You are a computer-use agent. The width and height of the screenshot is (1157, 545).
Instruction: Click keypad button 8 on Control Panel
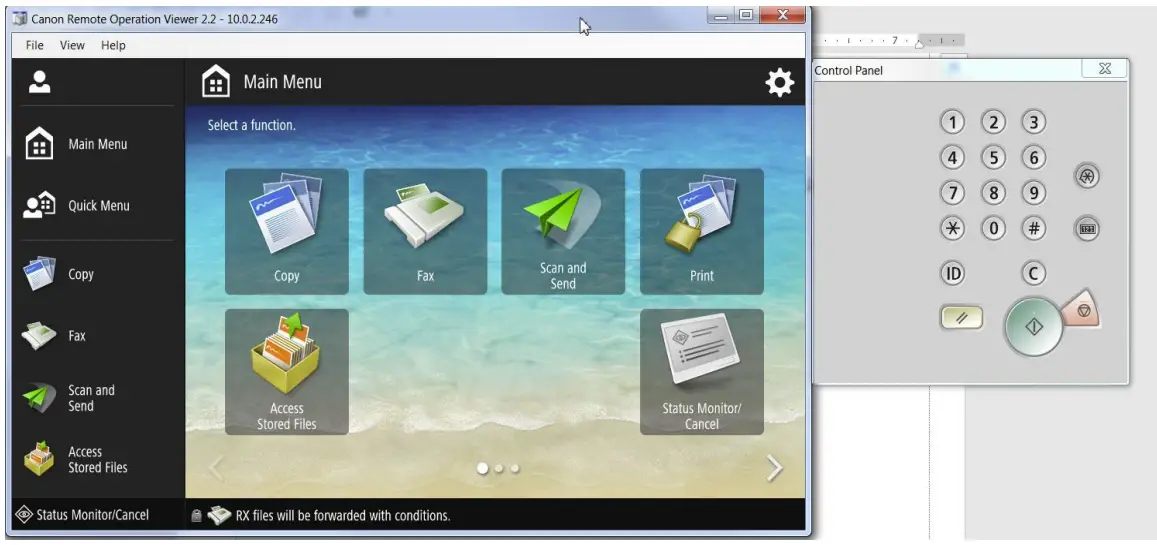click(x=993, y=193)
